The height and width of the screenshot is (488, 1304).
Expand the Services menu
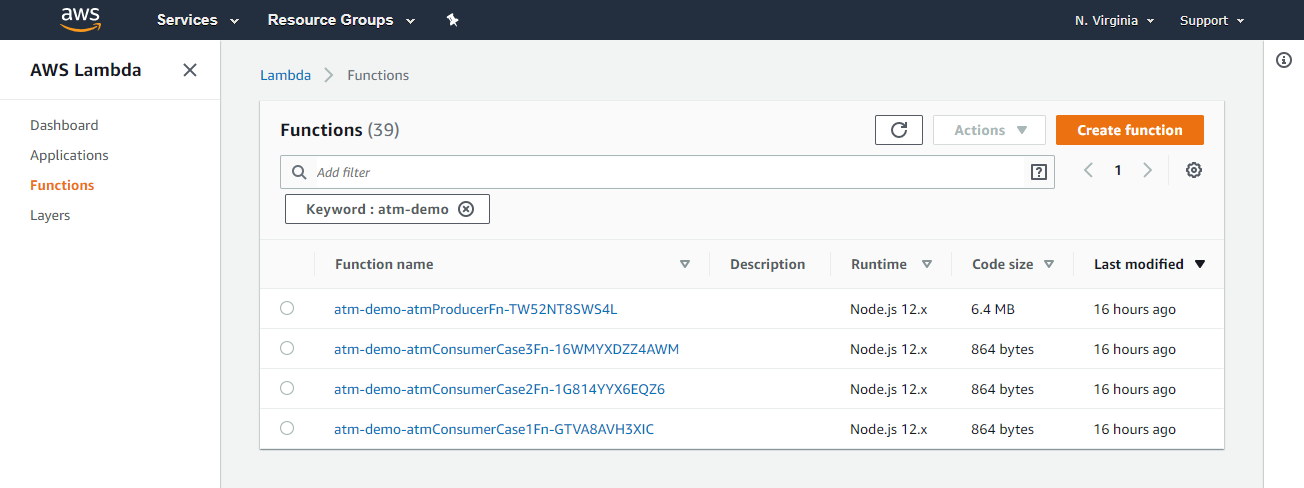click(198, 20)
